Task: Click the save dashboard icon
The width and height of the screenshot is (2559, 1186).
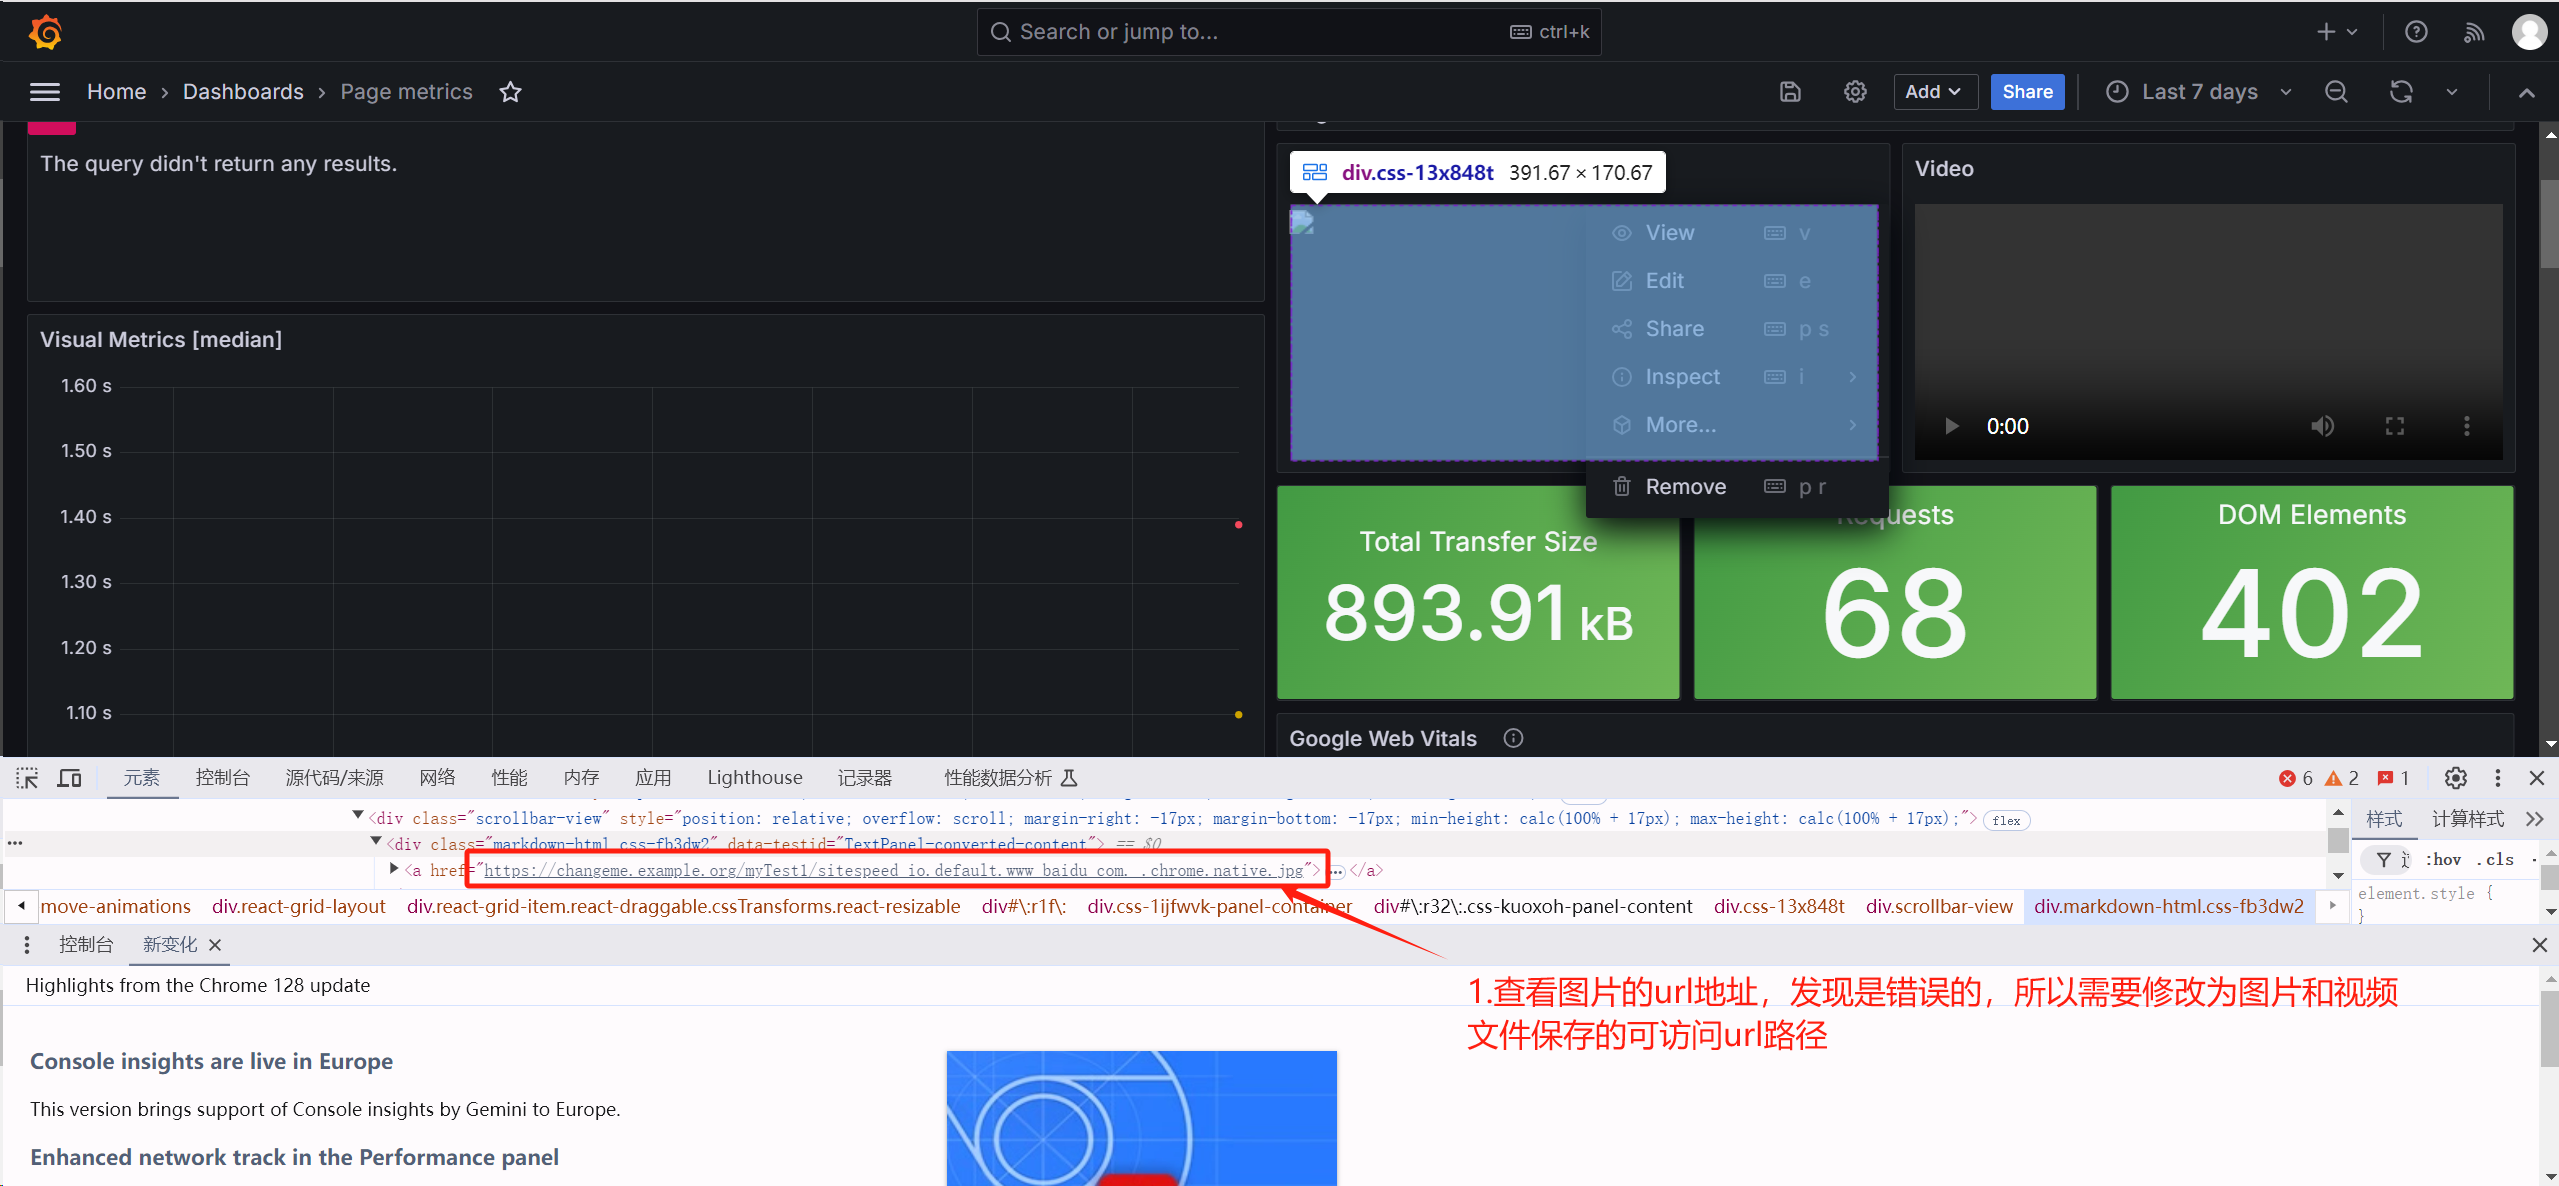Action: point(1790,92)
